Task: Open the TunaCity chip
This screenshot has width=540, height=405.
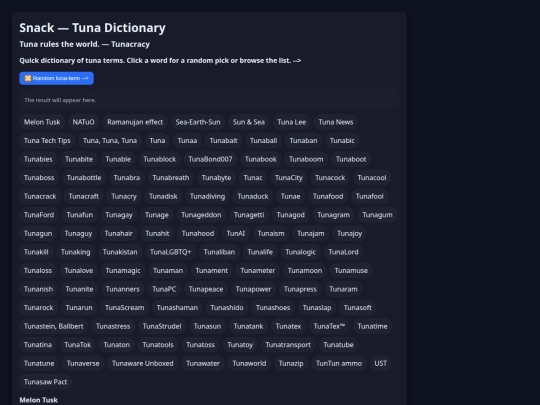Action: [289, 178]
